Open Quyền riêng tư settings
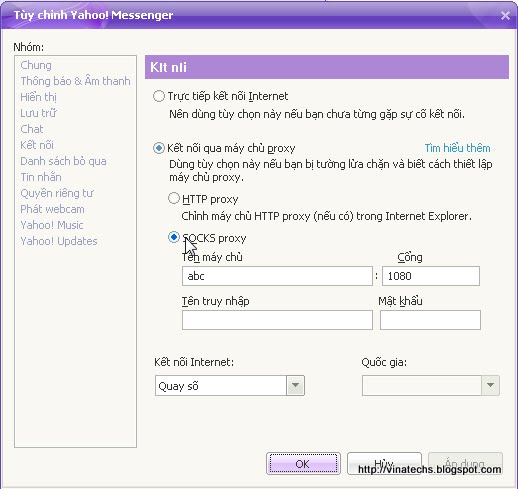This screenshot has height=489, width=518. (x=57, y=193)
